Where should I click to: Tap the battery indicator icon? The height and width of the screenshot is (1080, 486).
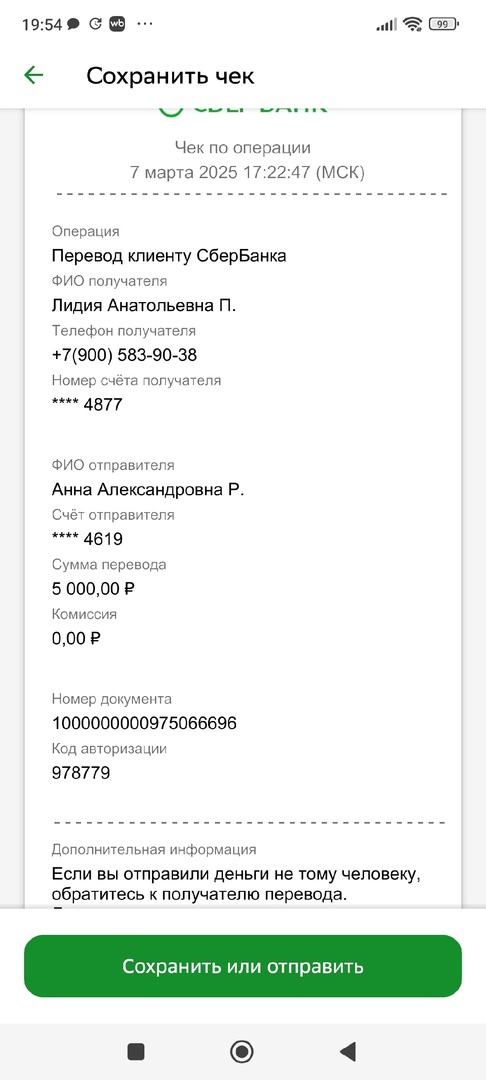click(x=444, y=24)
